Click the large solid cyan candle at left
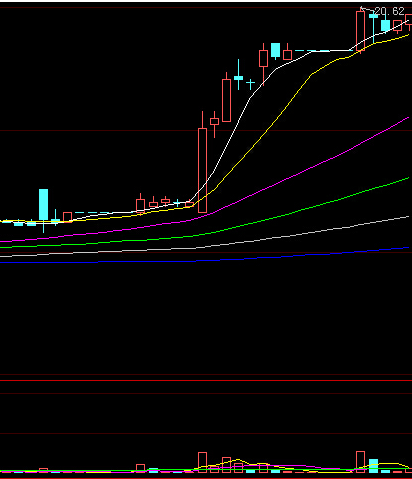 43,204
